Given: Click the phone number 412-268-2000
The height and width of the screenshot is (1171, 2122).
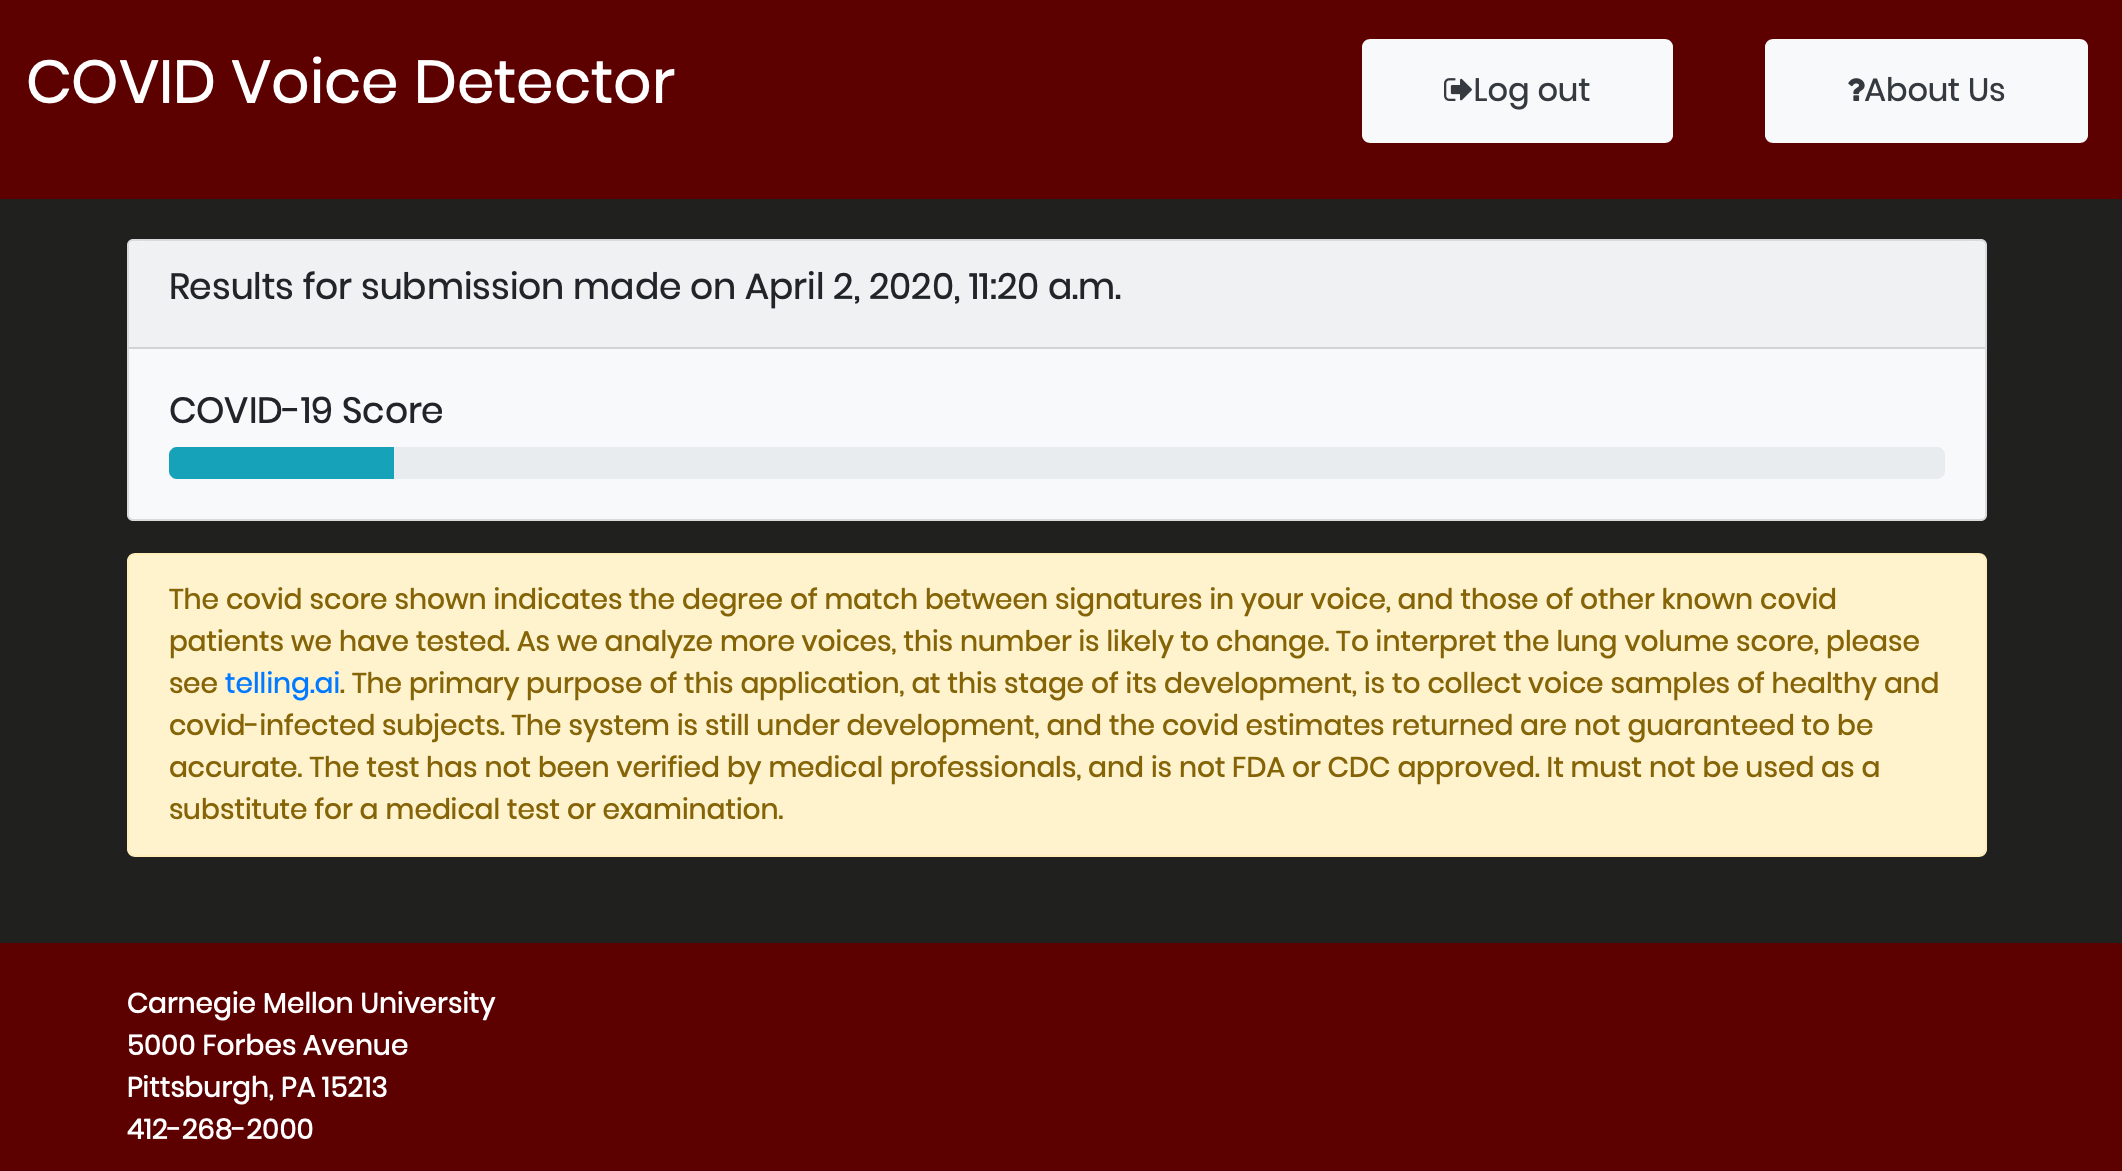Looking at the screenshot, I should click(220, 1129).
